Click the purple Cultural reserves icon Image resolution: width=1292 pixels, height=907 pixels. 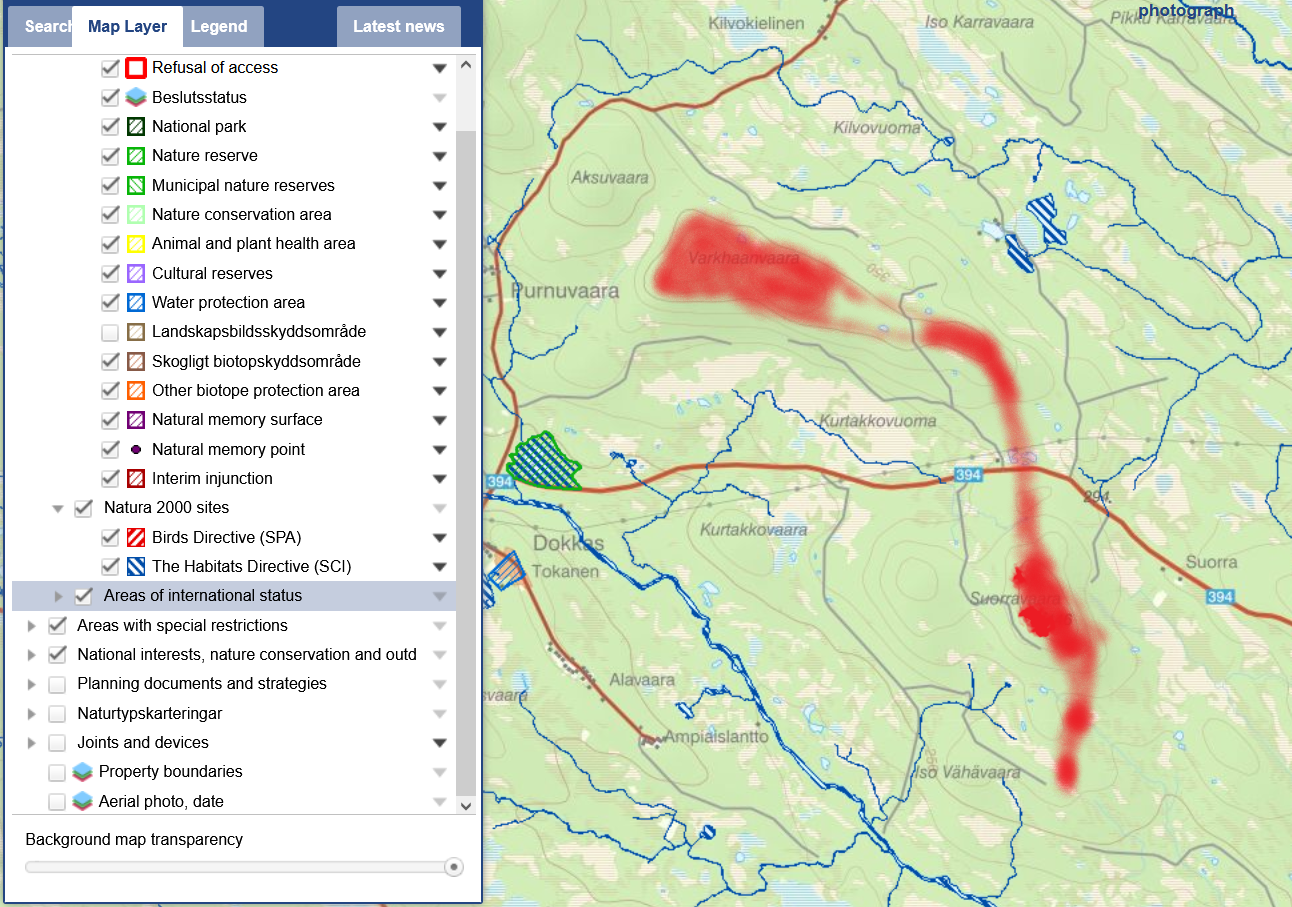pyautogui.click(x=136, y=274)
